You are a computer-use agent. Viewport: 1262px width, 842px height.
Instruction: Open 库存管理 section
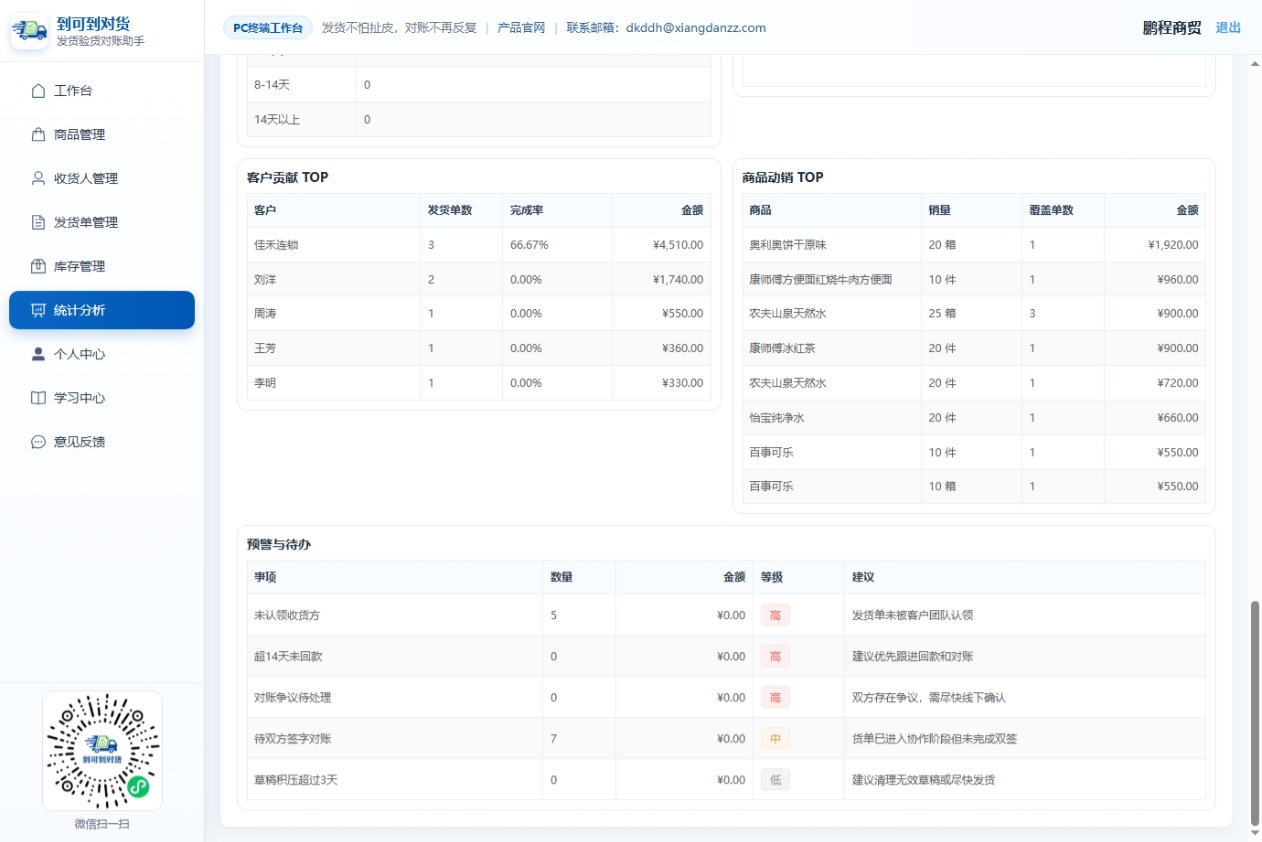pyautogui.click(x=102, y=267)
